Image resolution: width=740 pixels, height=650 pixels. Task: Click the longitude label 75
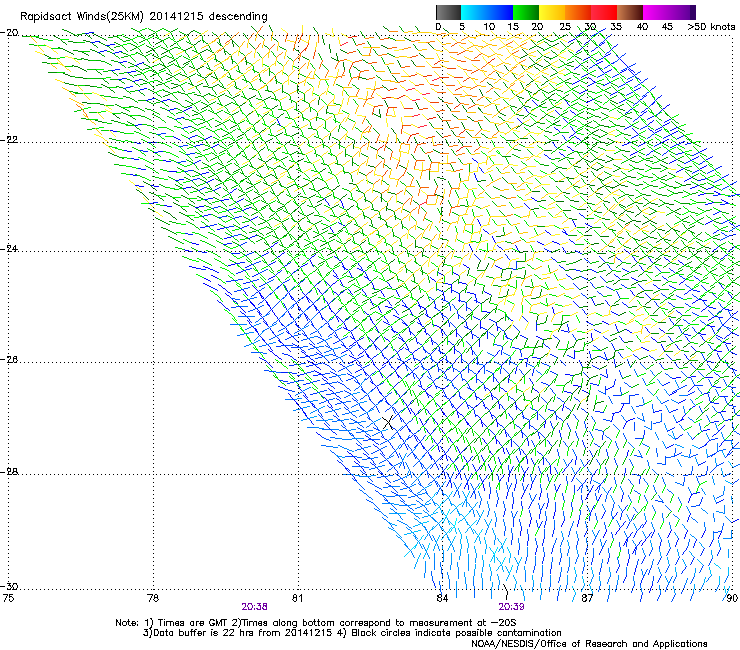[x=8, y=598]
